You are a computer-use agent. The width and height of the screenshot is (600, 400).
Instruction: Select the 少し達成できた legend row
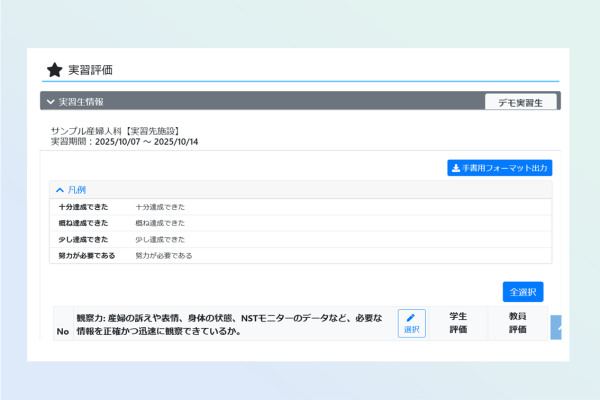point(300,240)
